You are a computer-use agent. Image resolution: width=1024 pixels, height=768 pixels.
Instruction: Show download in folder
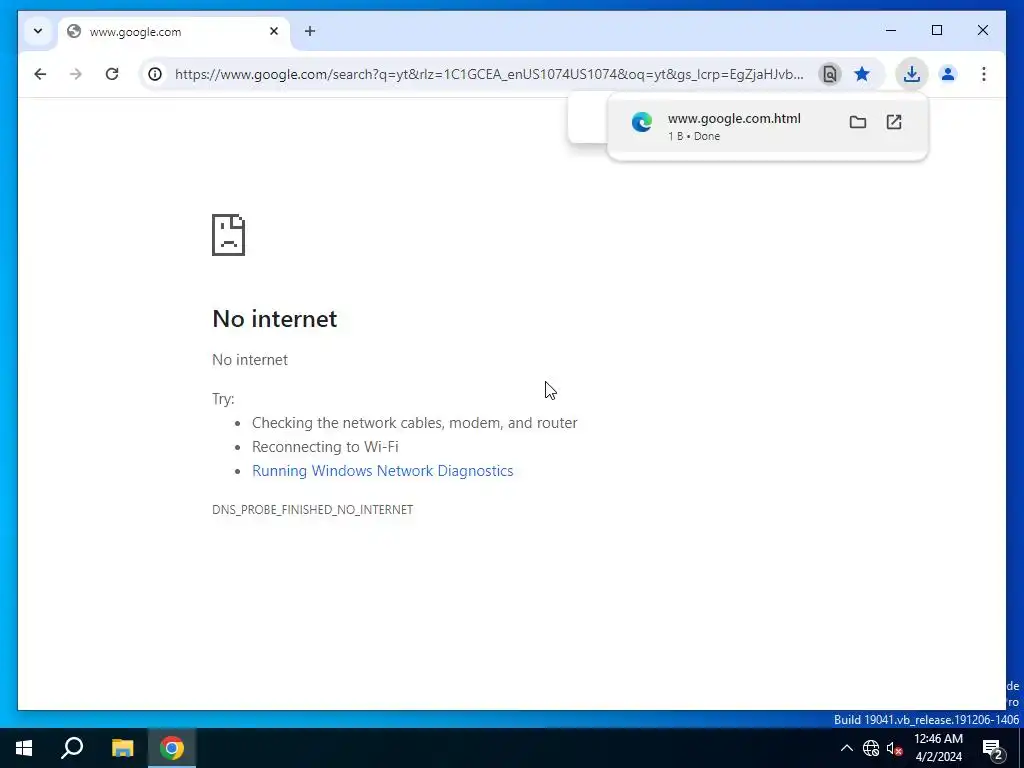coord(857,122)
